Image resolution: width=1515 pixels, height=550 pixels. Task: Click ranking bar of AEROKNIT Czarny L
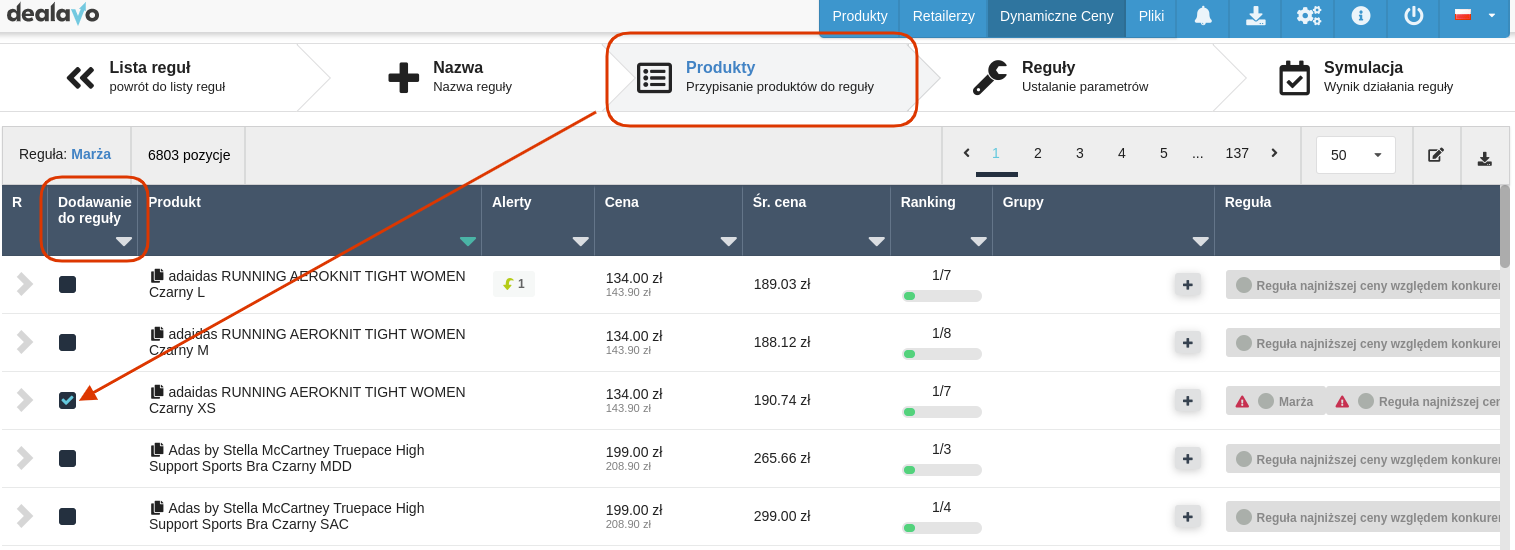[941, 296]
